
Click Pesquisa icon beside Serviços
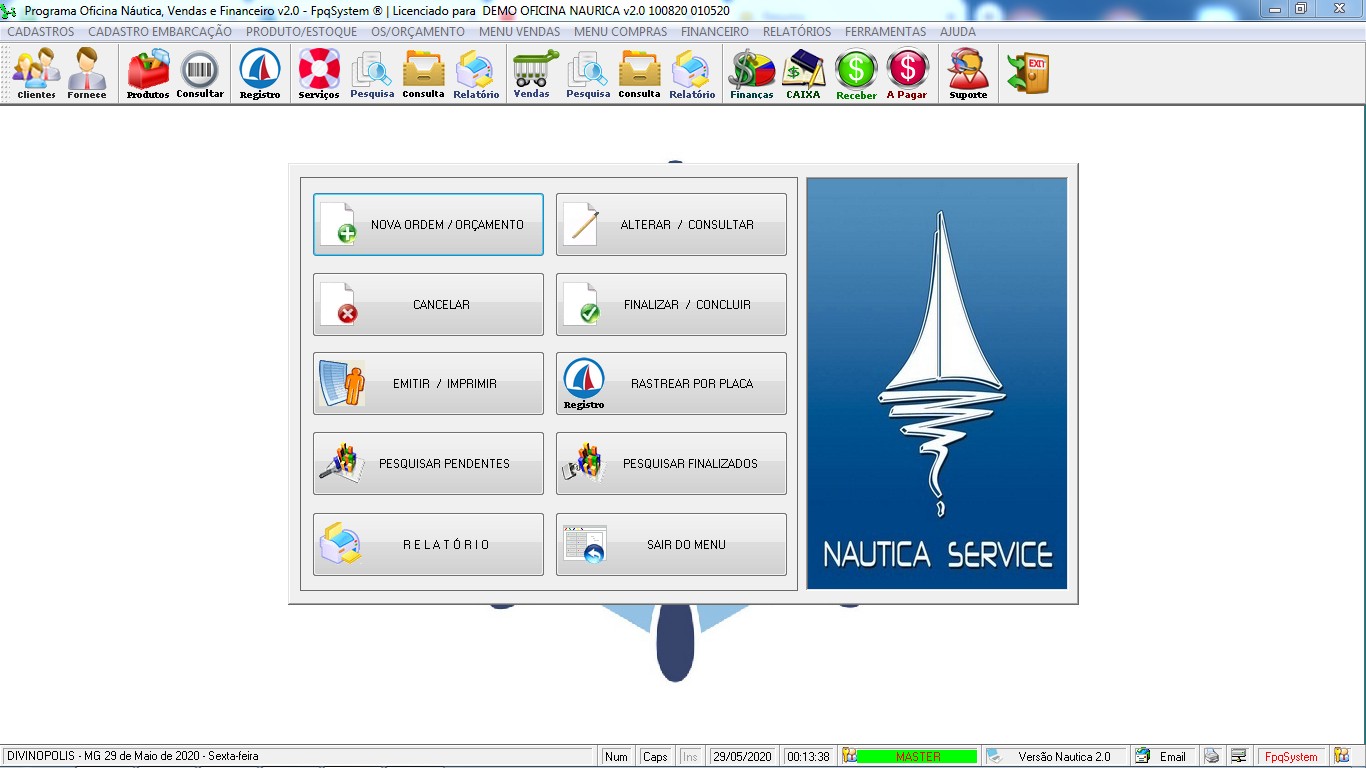[372, 74]
